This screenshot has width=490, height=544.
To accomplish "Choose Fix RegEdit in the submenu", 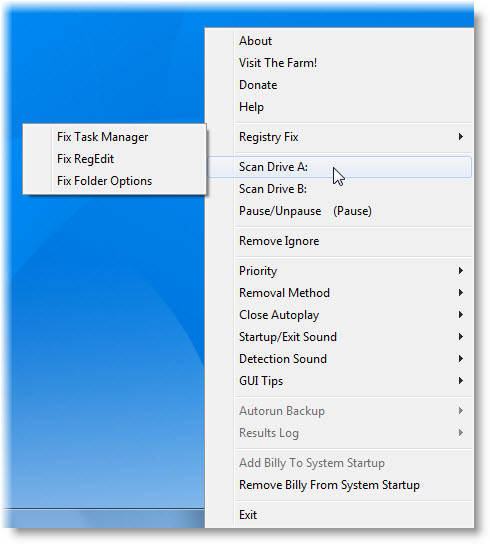I will 115,159.
